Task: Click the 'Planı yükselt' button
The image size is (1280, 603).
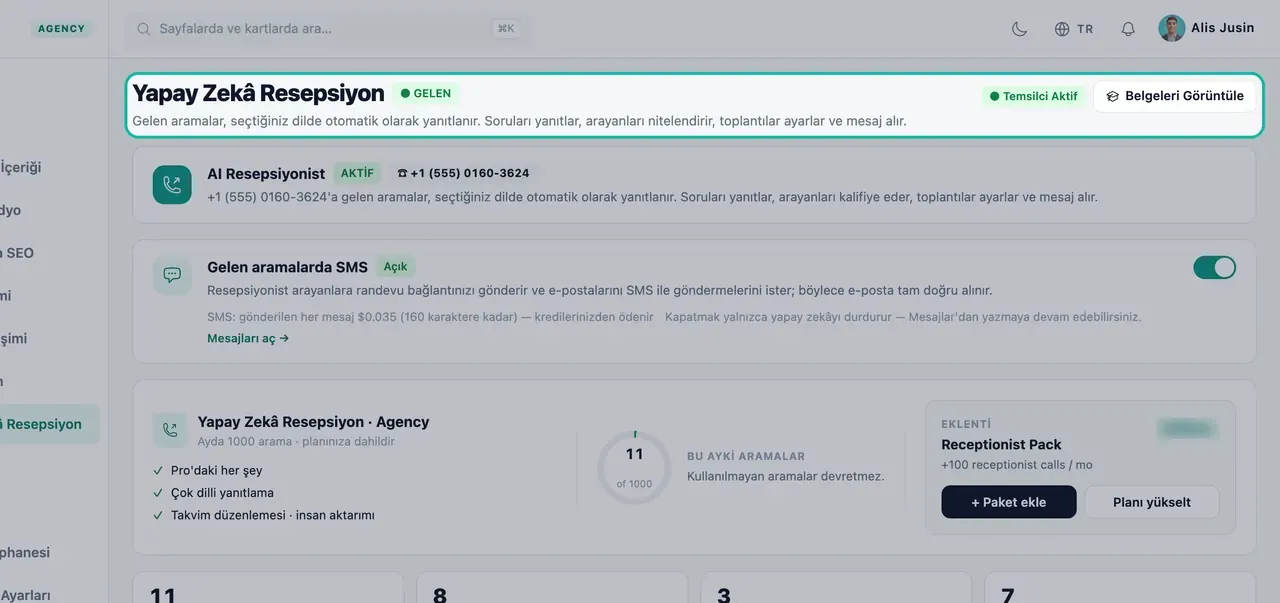Action: (x=1152, y=502)
